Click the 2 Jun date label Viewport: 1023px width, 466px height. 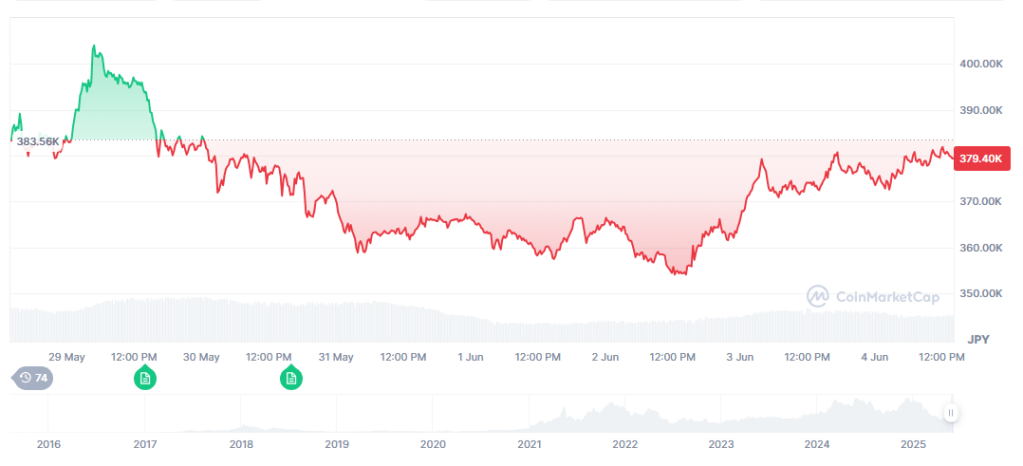point(605,357)
